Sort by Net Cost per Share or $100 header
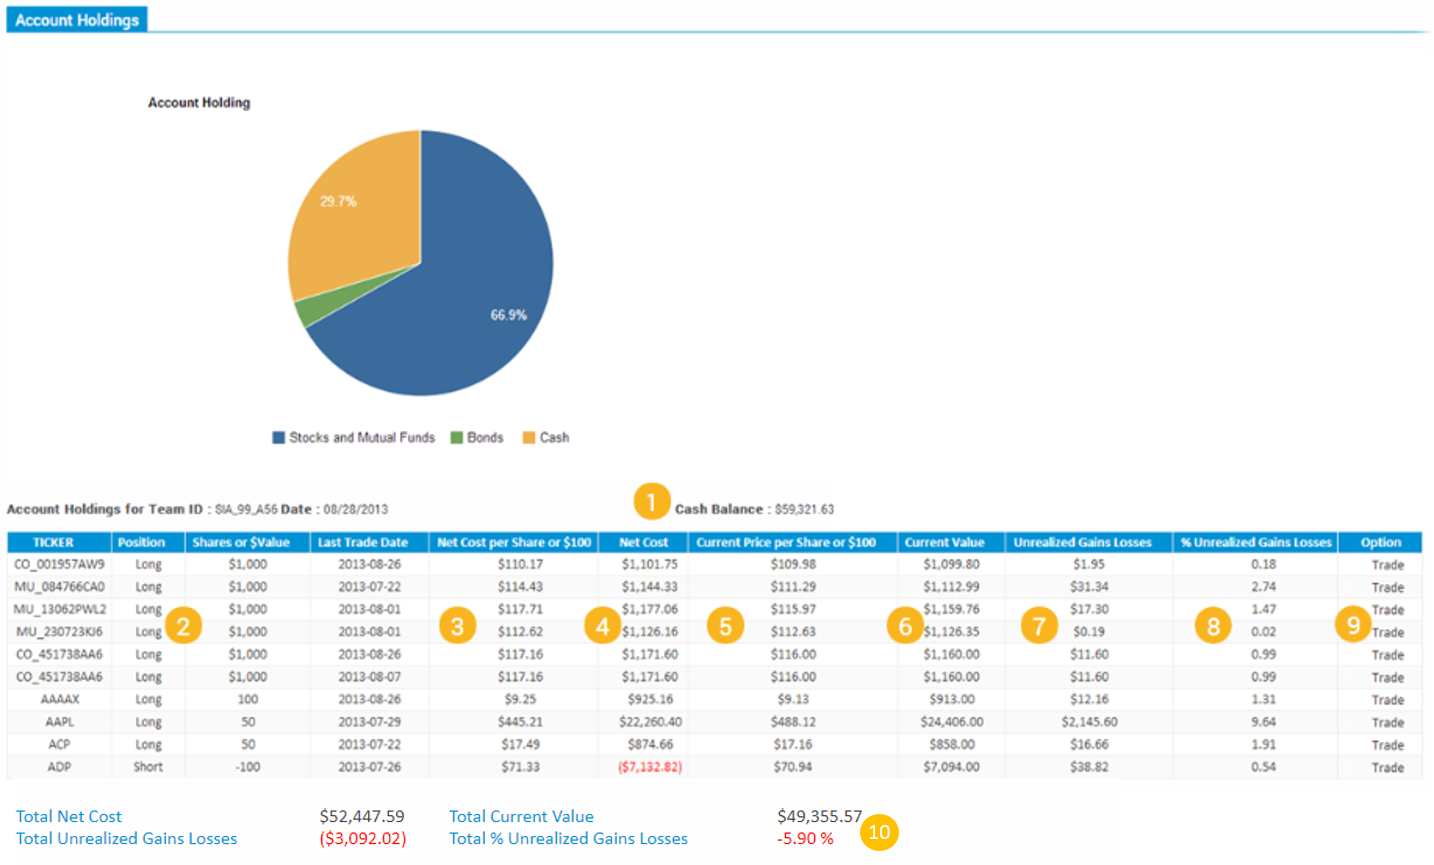The image size is (1434, 865). [514, 542]
